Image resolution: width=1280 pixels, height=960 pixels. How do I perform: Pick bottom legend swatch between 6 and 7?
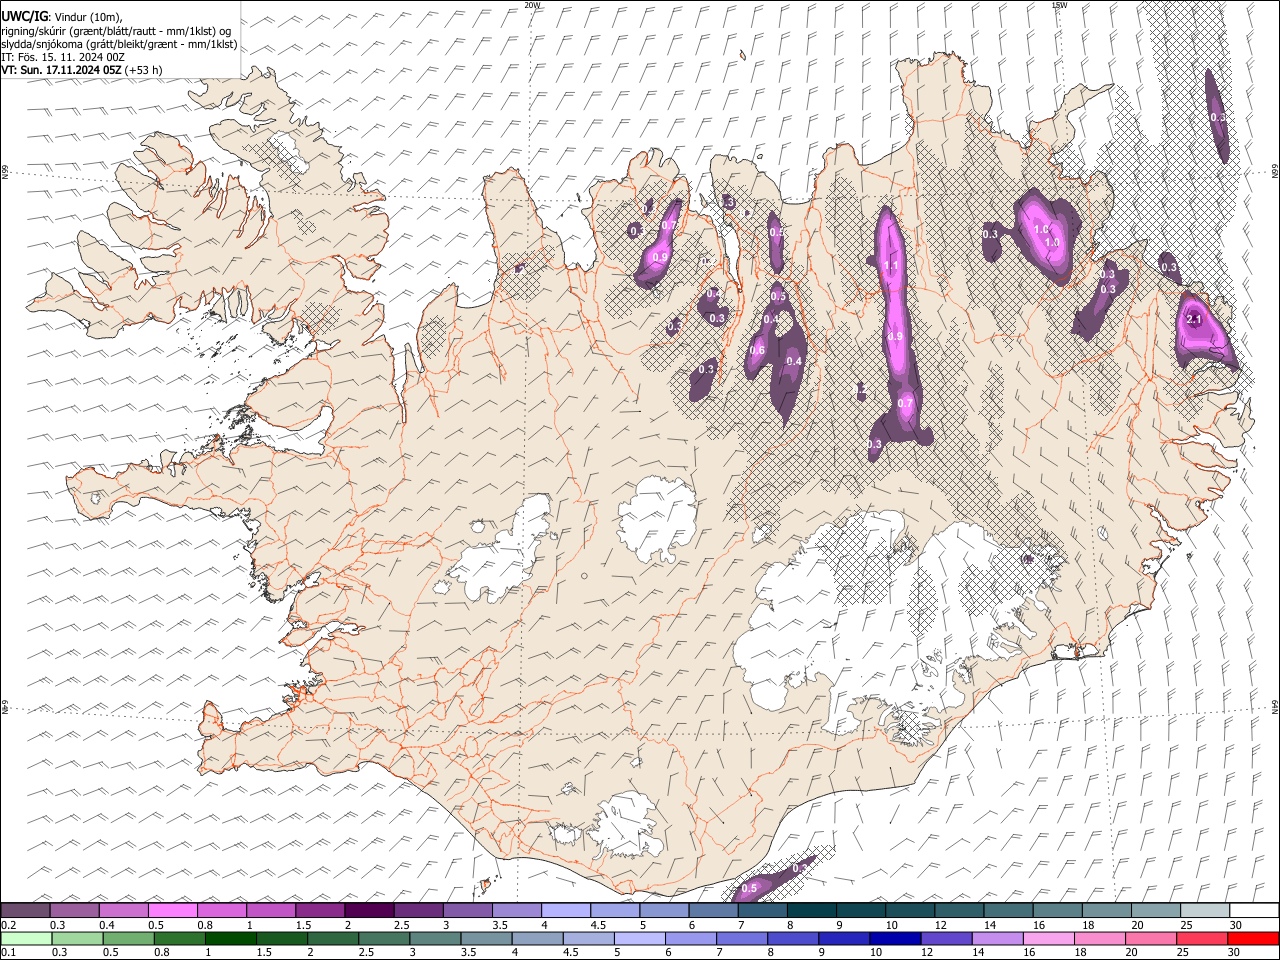[689, 938]
